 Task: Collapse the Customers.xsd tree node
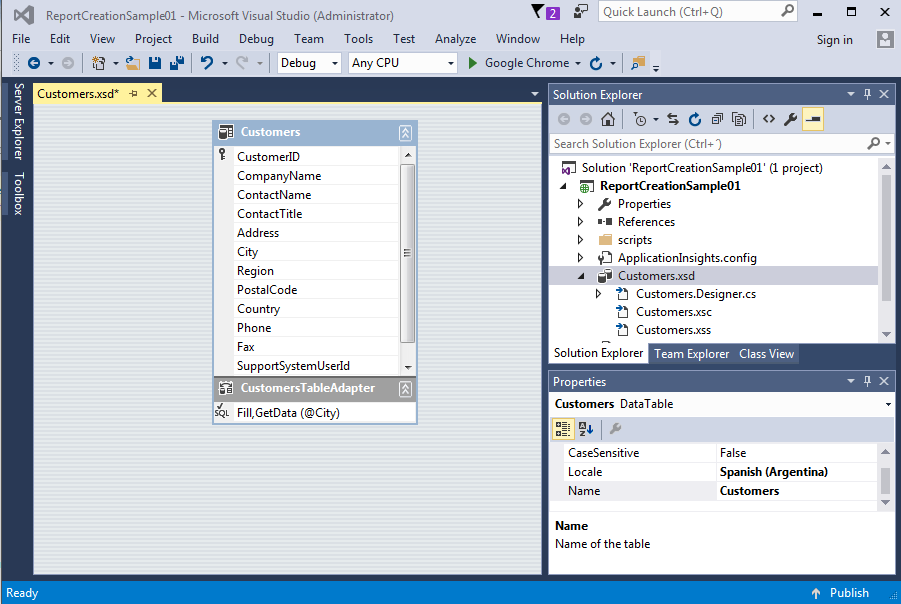[581, 276]
